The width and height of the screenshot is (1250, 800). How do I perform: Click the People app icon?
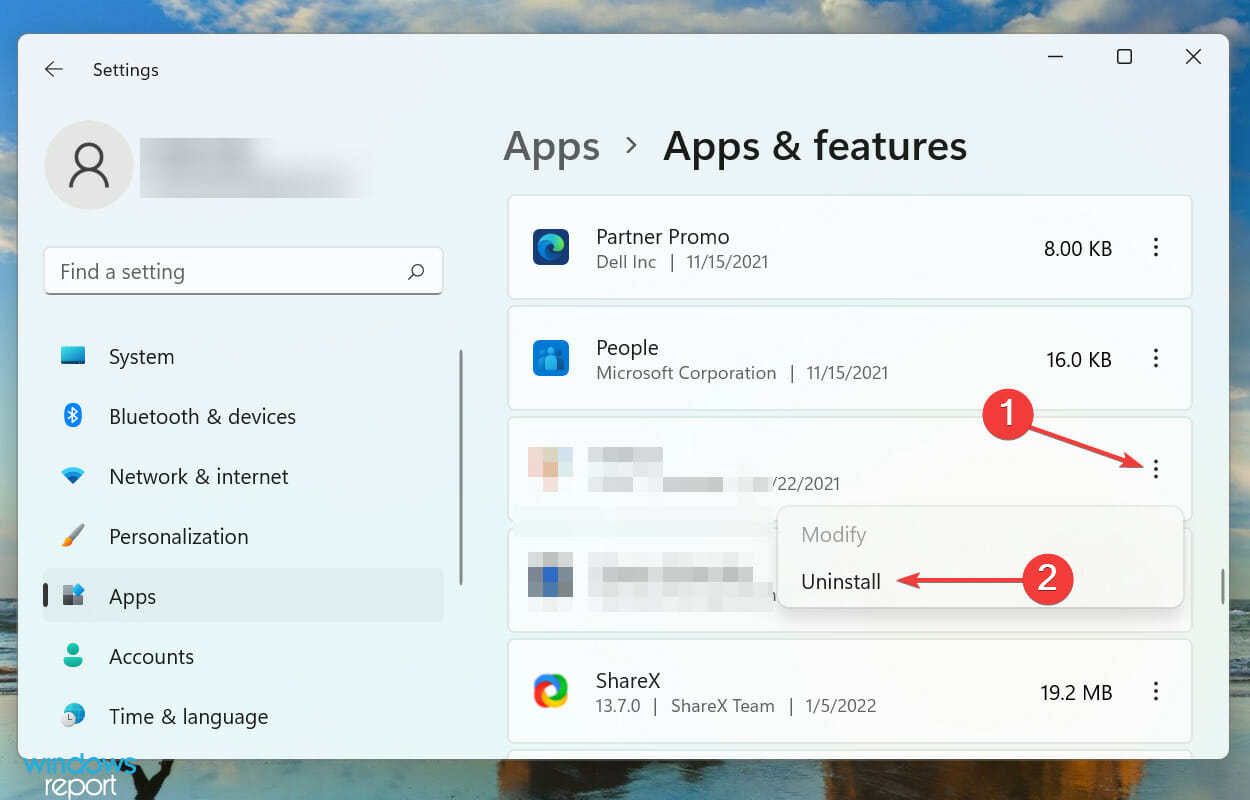point(551,358)
